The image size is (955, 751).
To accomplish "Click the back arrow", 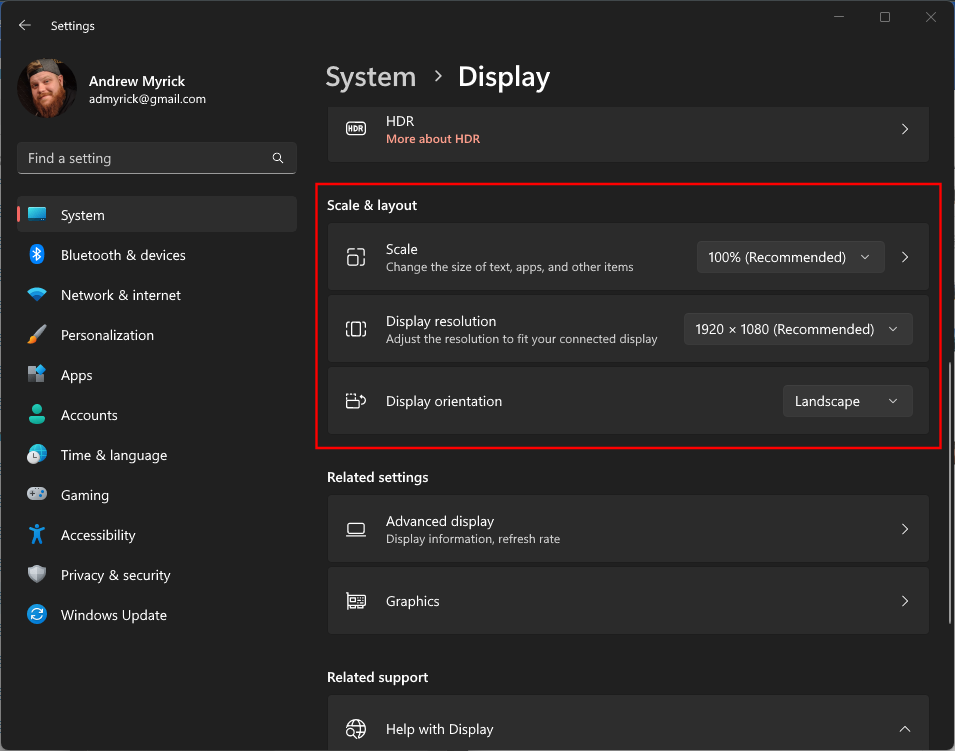I will (24, 25).
